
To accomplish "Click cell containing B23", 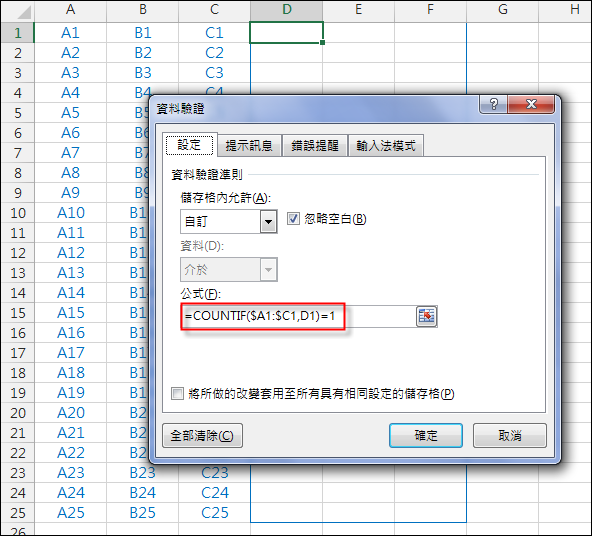I will coord(142,473).
